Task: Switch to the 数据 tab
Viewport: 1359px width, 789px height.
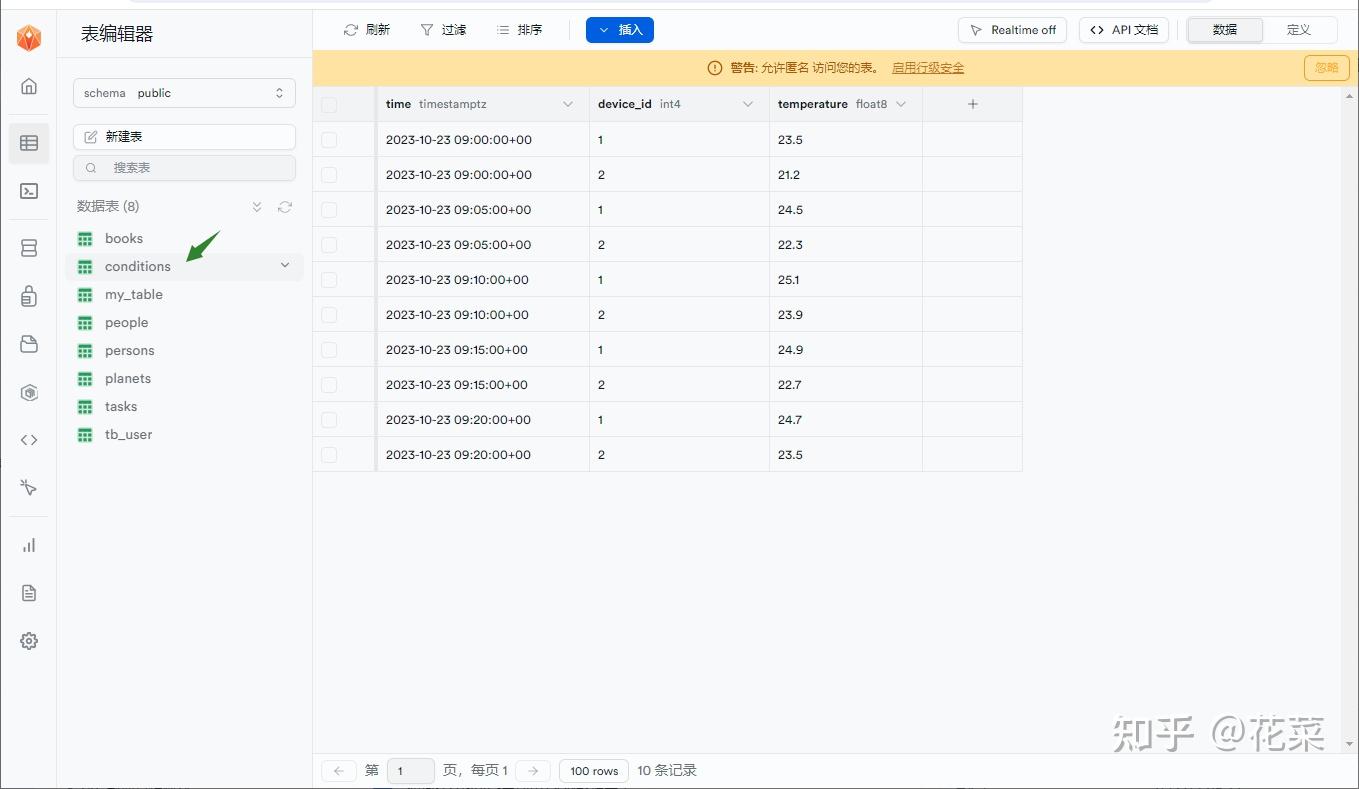Action: (1224, 30)
